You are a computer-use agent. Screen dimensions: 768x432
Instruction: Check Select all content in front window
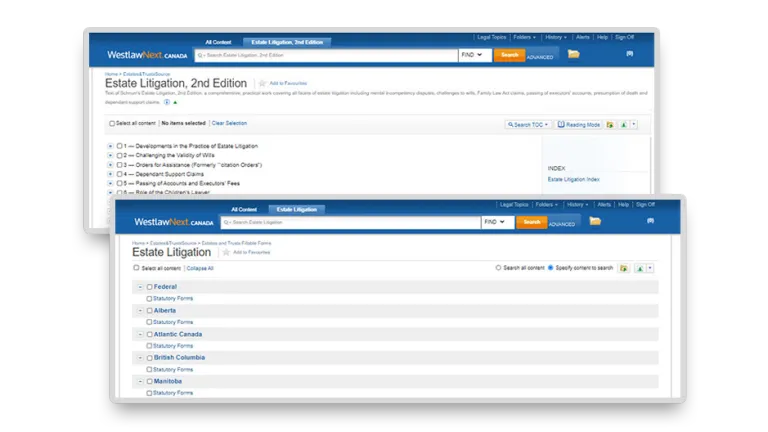click(136, 268)
